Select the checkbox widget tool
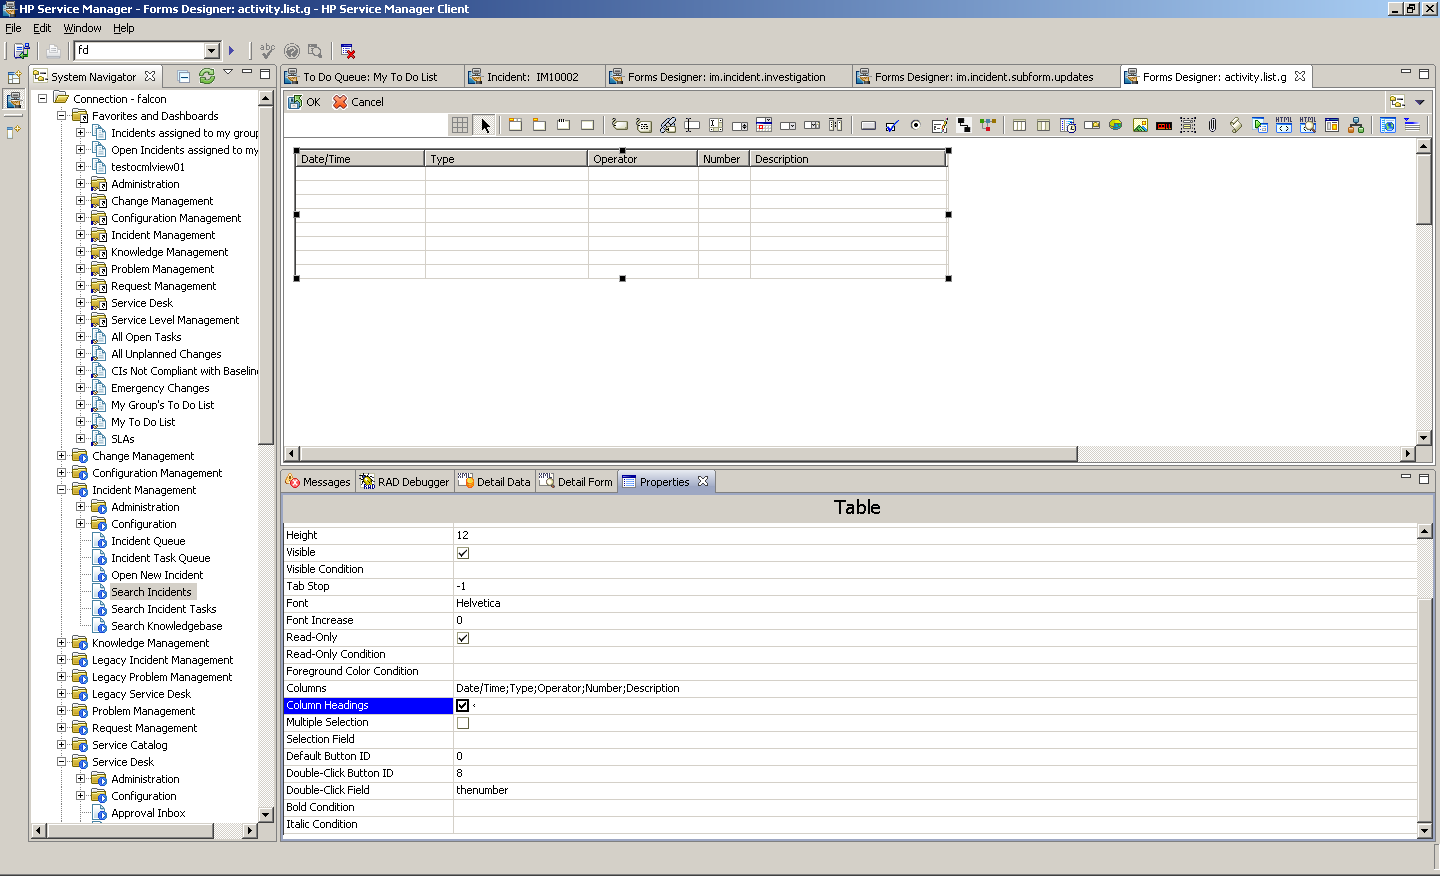 click(x=892, y=125)
